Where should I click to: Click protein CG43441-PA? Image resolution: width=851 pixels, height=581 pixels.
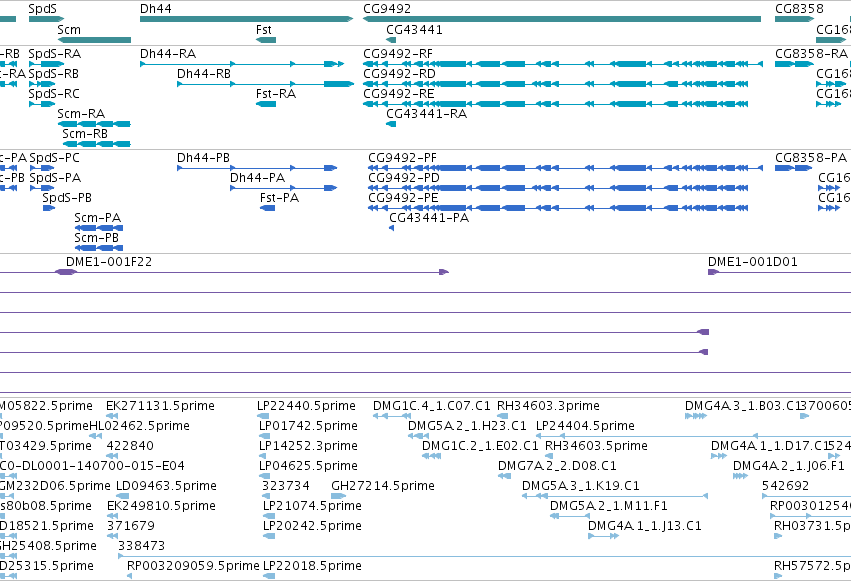click(x=391, y=228)
